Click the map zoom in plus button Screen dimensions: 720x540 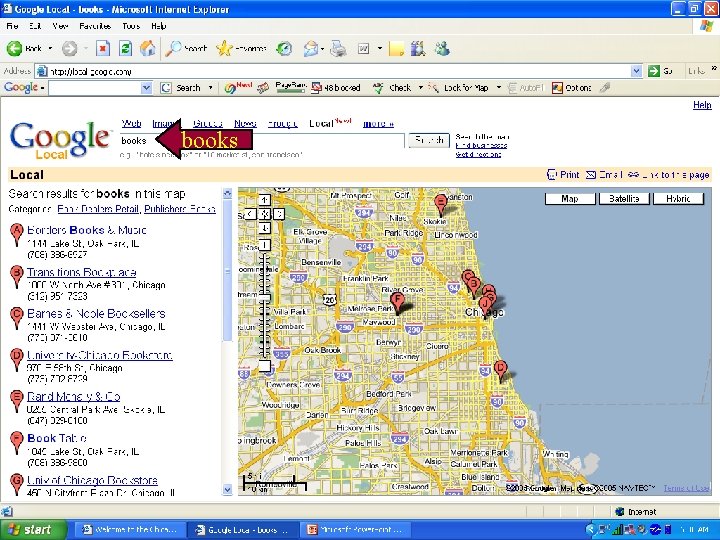pos(264,244)
